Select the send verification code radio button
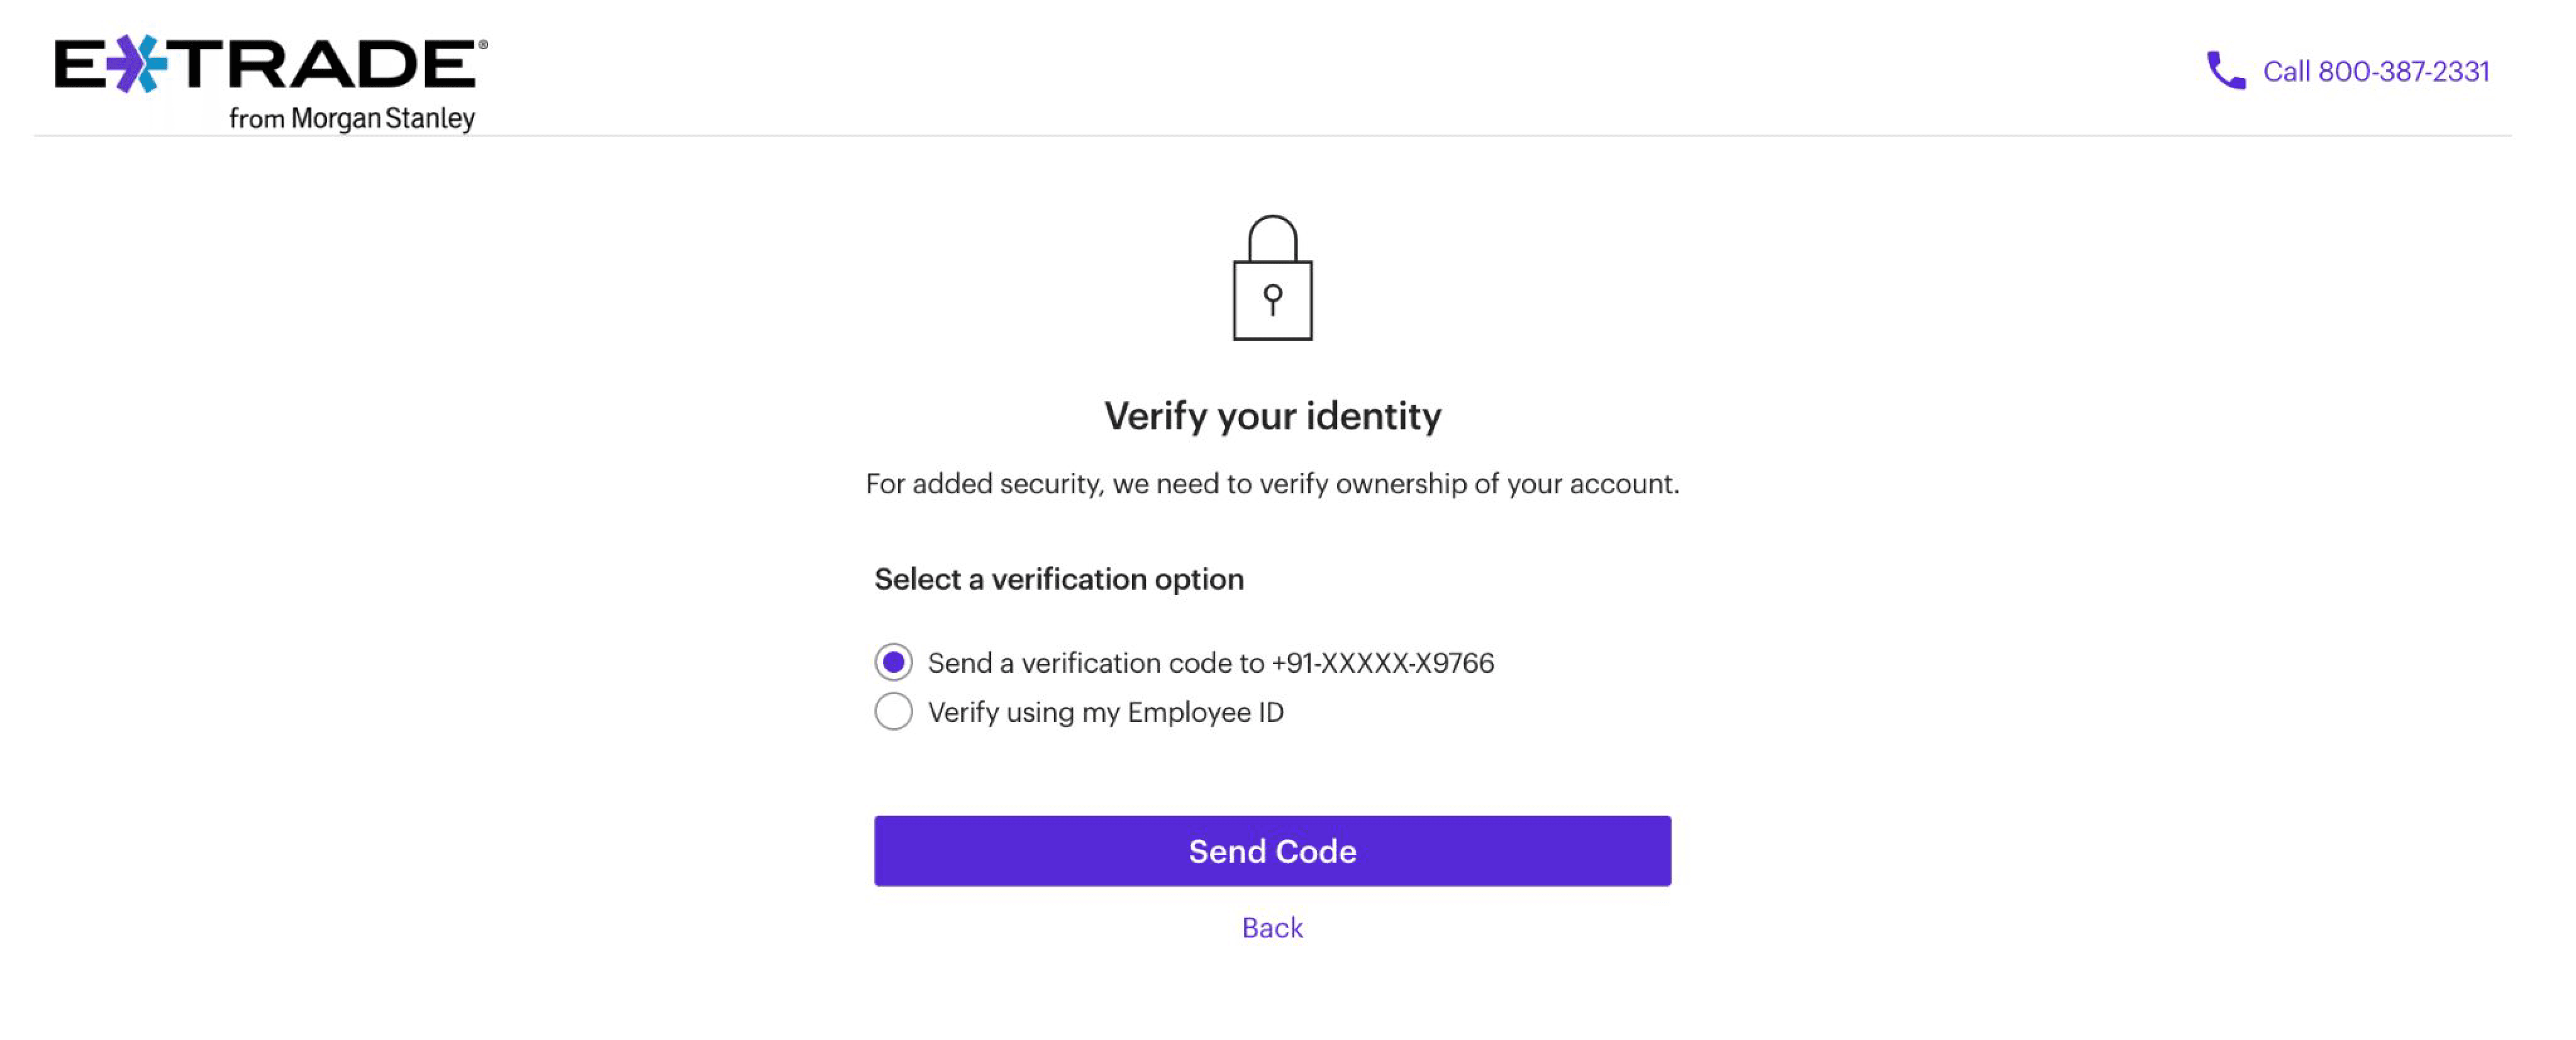The width and height of the screenshot is (2576, 1040). click(x=893, y=662)
